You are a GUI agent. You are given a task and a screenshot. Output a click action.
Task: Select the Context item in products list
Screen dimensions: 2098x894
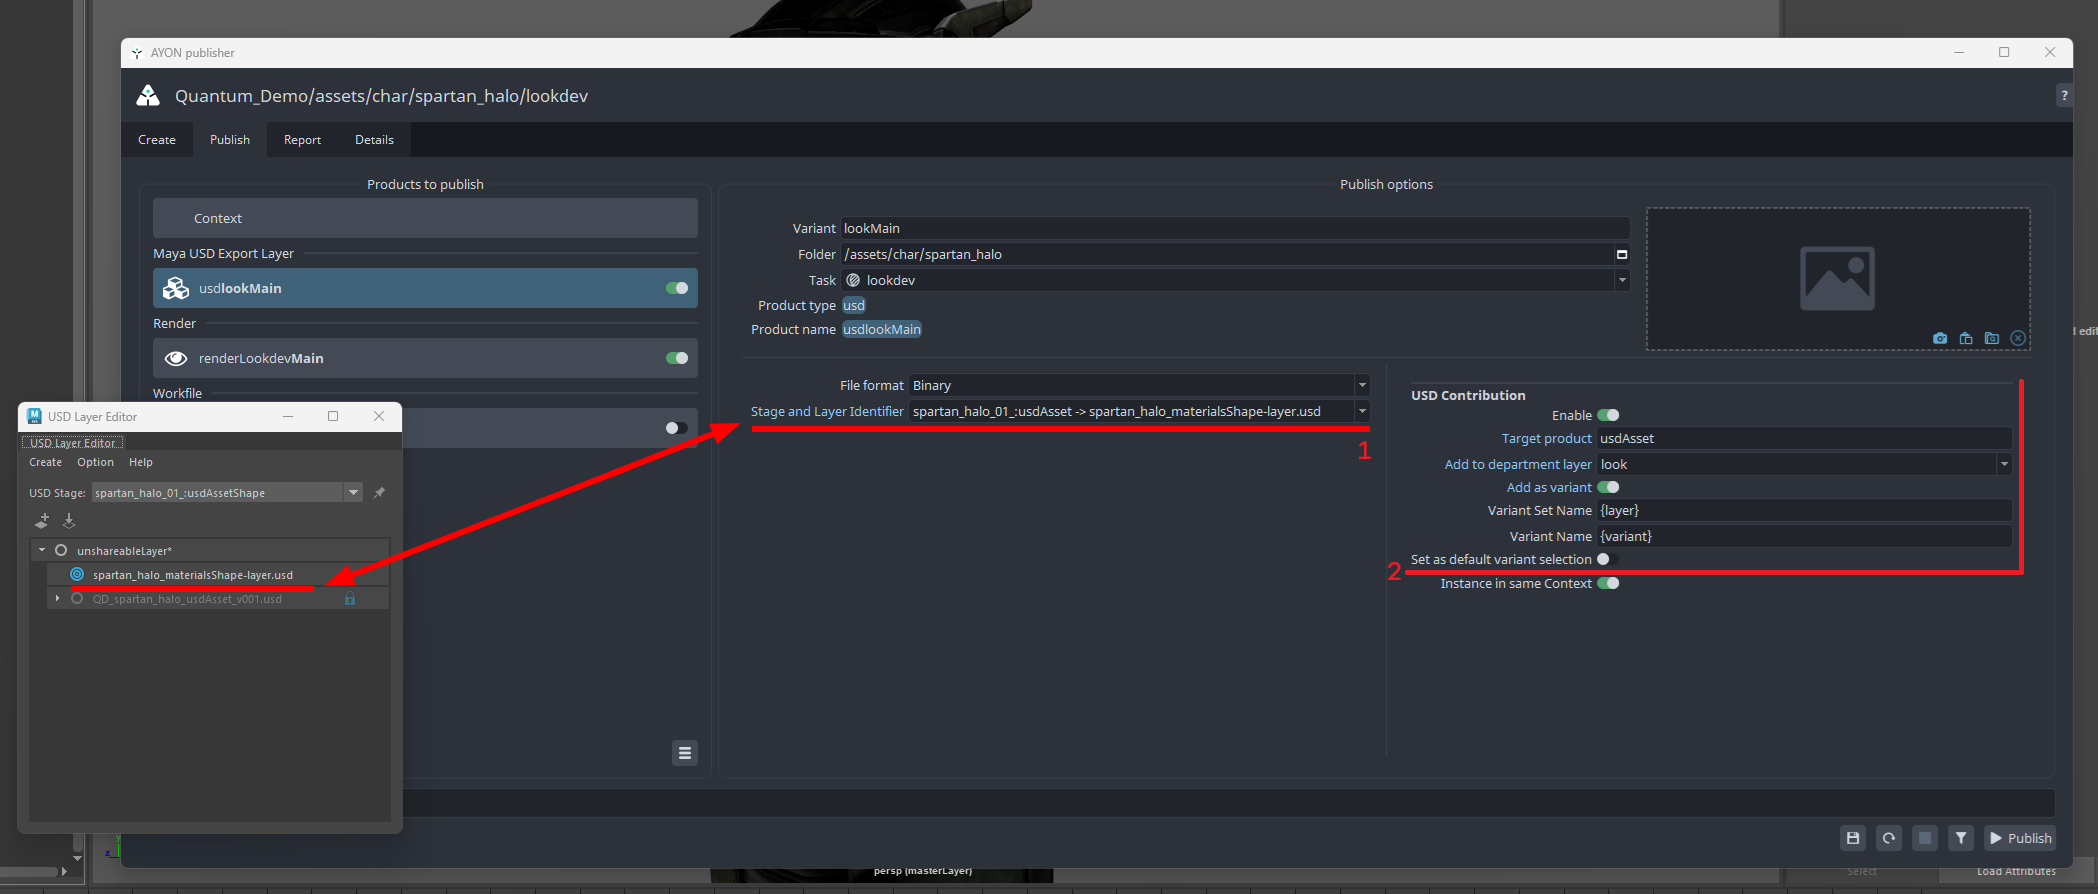click(425, 218)
